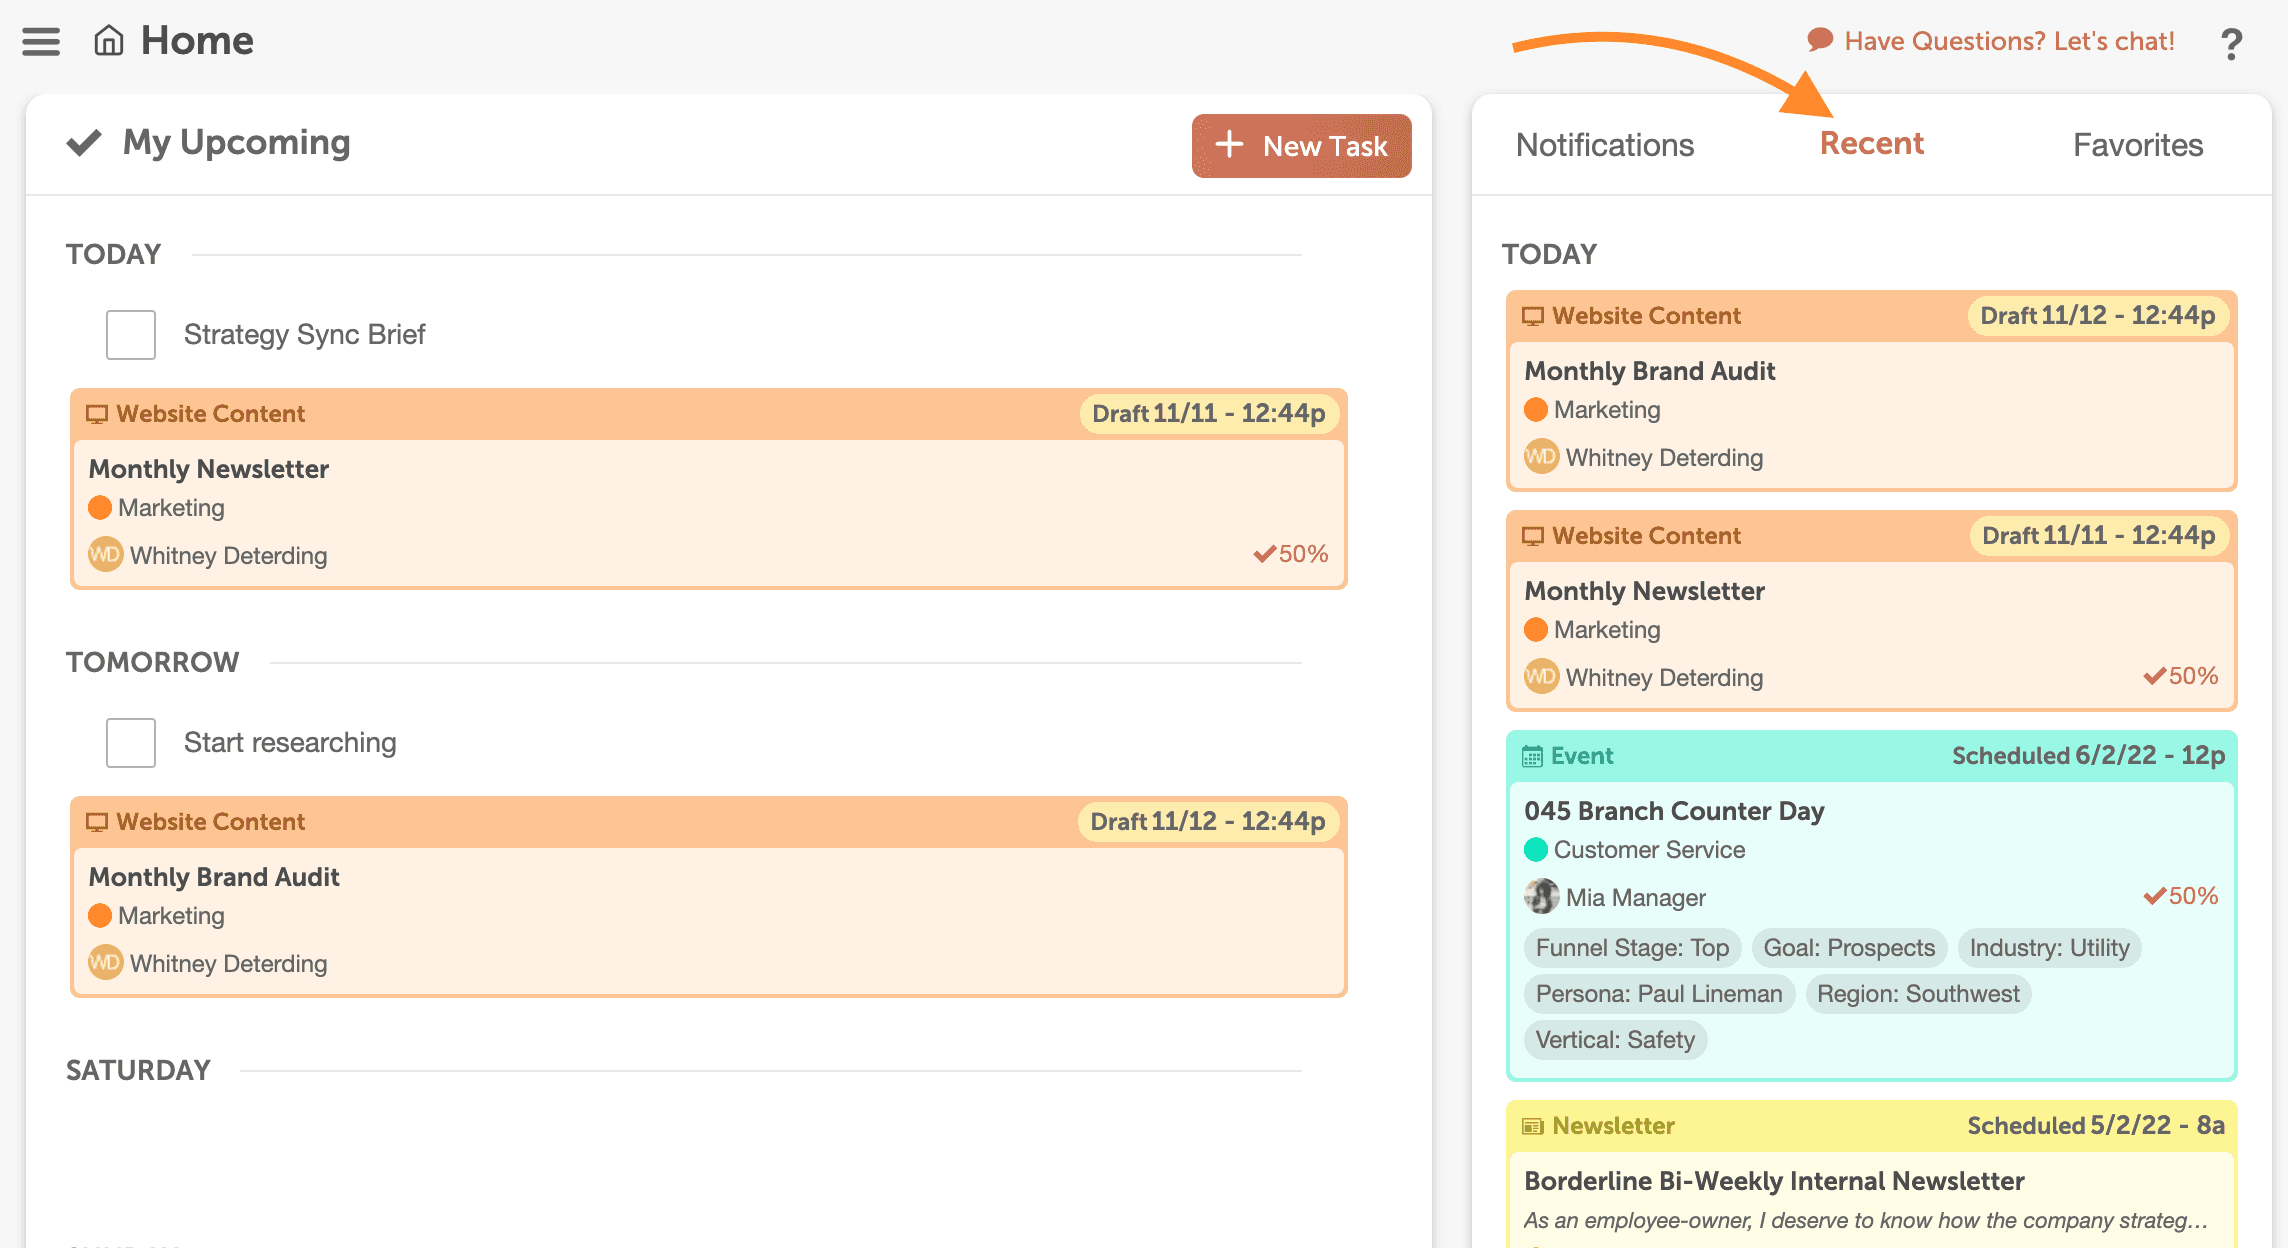The width and height of the screenshot is (2288, 1248).
Task: Click WD avatar on recent Monthly Newsletter
Action: pos(1541,677)
